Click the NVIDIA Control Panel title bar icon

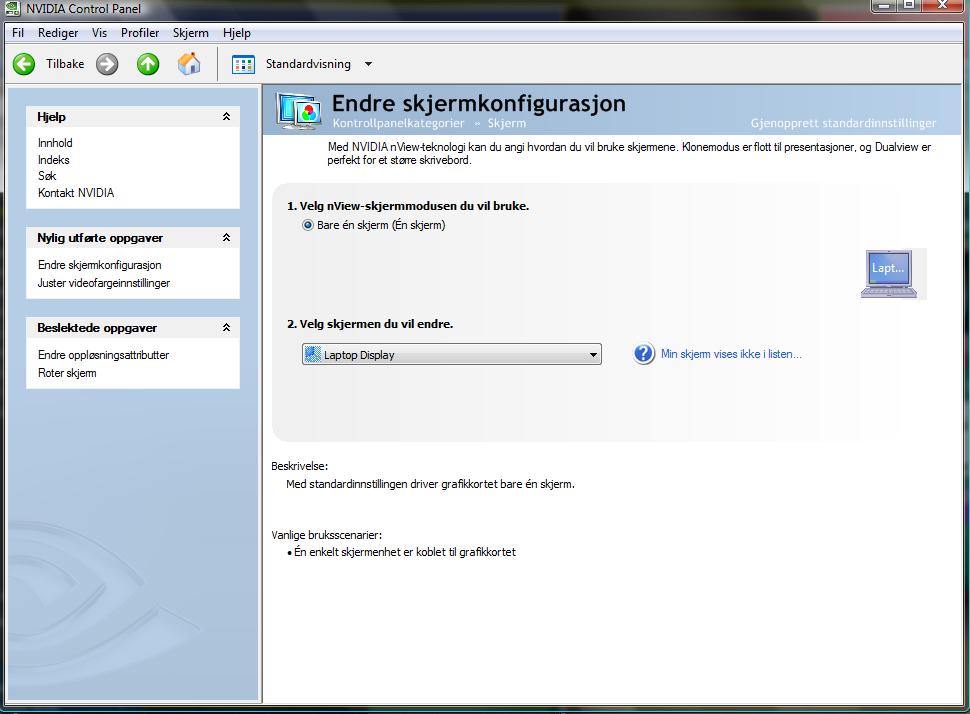12,8
